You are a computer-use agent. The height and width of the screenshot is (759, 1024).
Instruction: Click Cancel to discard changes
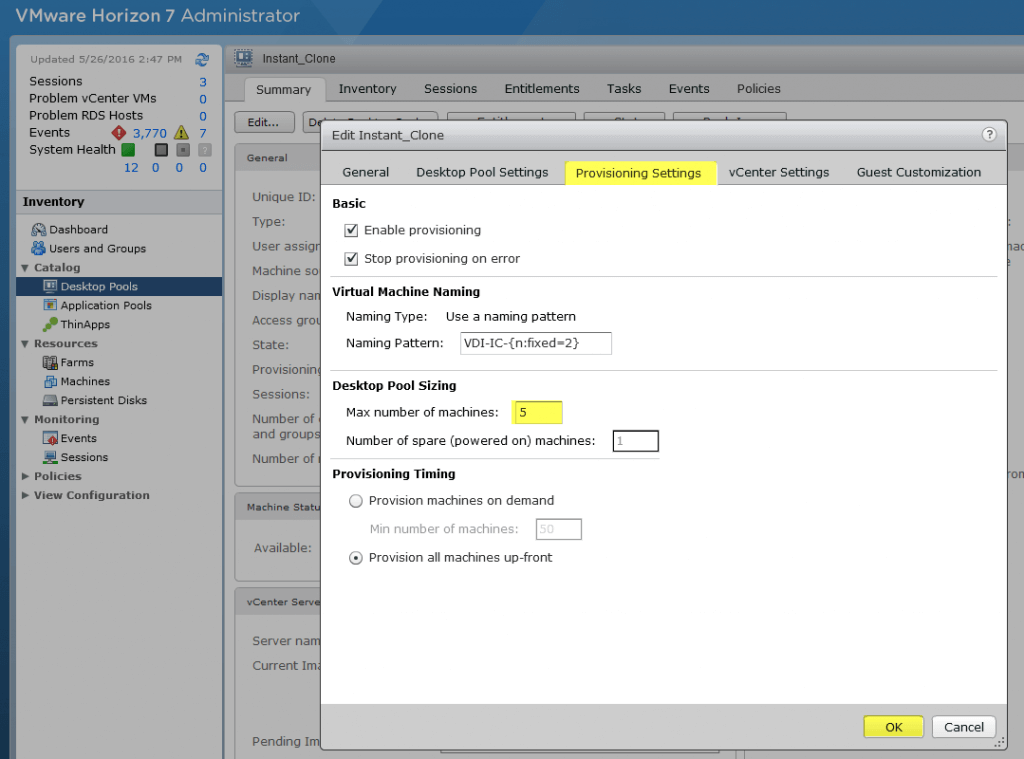964,727
